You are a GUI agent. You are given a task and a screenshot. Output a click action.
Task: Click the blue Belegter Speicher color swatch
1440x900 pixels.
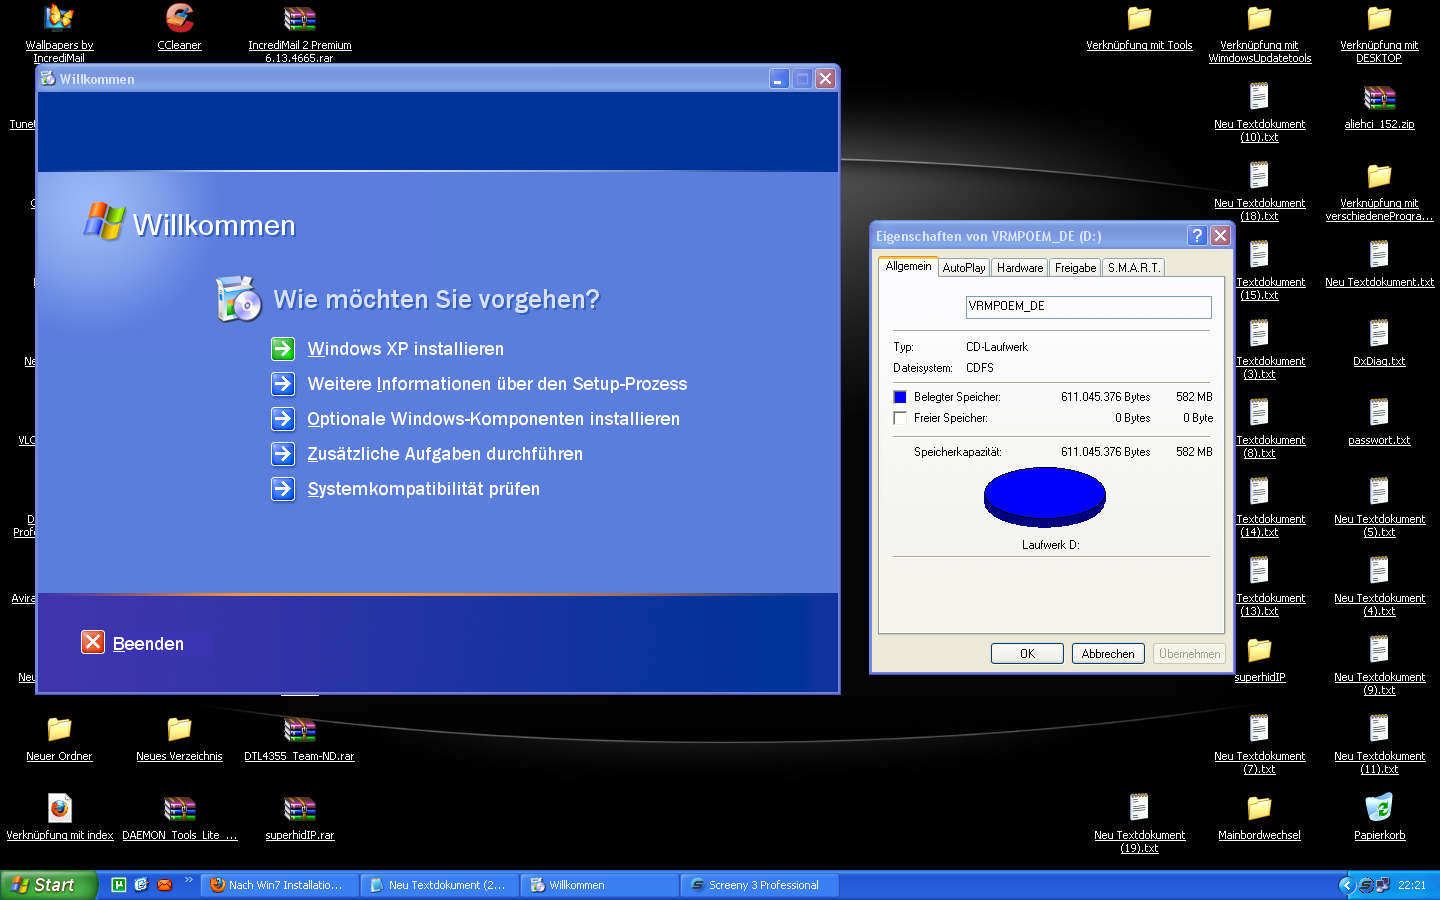click(x=900, y=397)
